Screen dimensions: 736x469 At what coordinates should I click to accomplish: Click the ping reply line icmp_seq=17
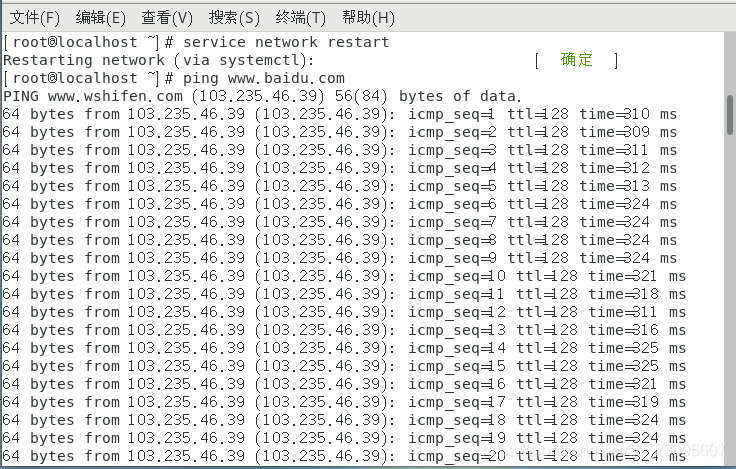pyautogui.click(x=345, y=402)
